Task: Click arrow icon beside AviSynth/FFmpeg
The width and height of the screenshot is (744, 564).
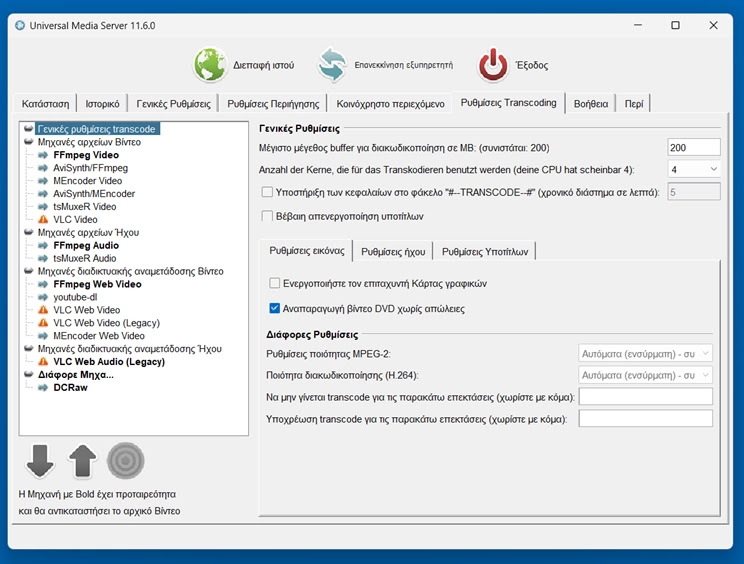Action: click(43, 168)
